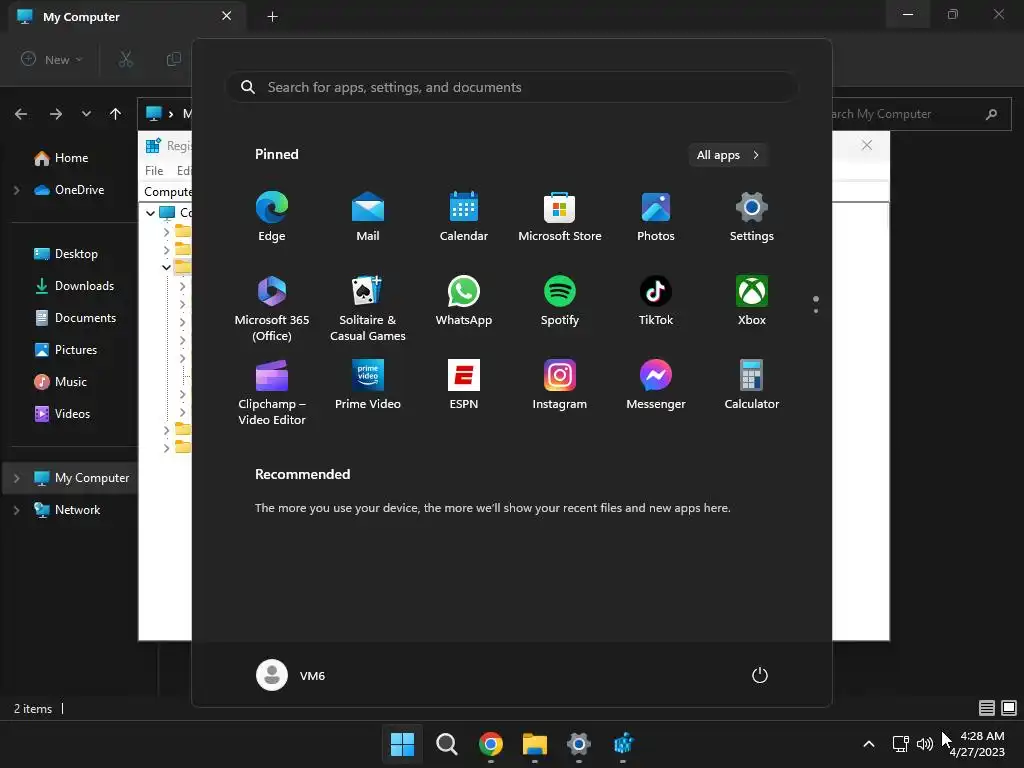
Task: Open recent locations dropdown in Explorer
Action: (86, 114)
